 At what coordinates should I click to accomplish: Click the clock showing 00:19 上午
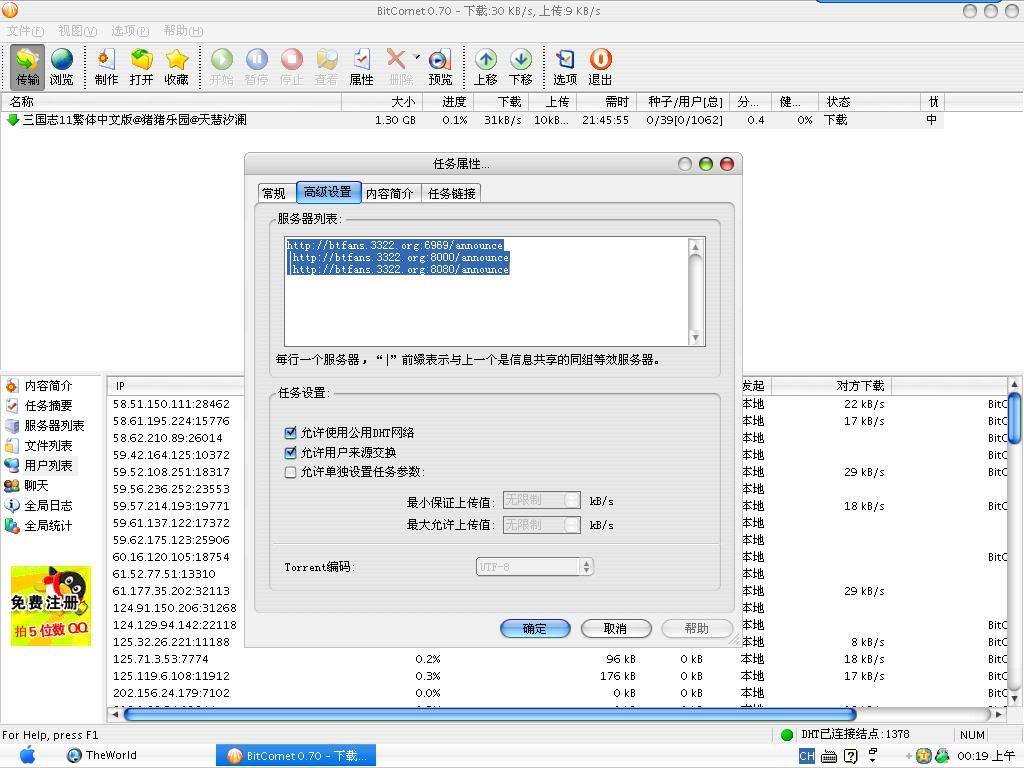click(986, 756)
